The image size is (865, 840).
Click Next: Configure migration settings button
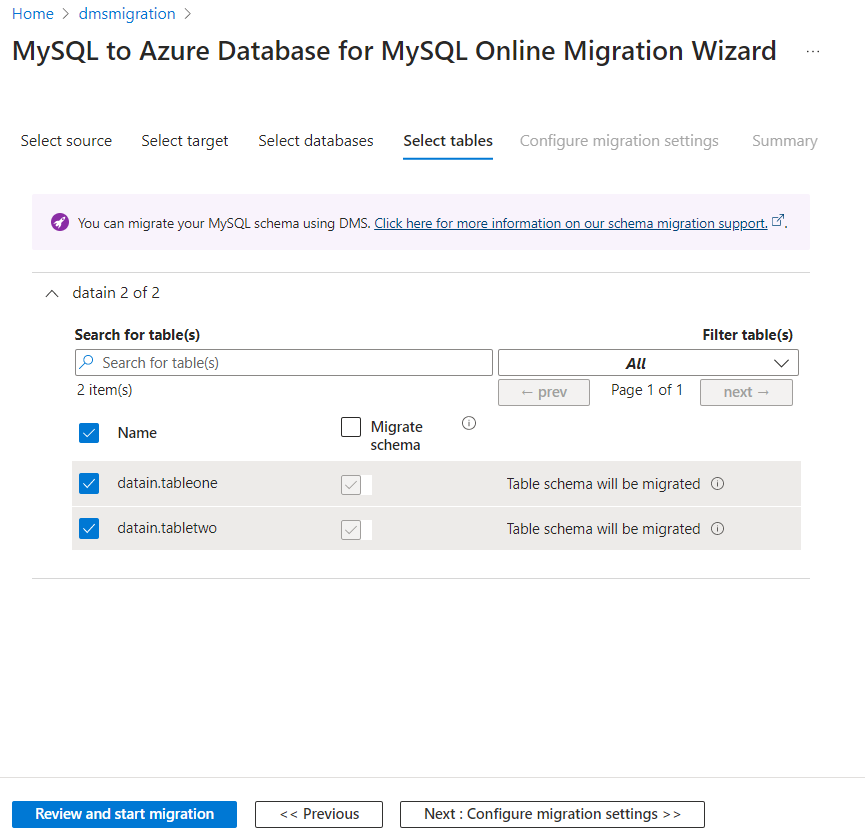click(x=552, y=814)
